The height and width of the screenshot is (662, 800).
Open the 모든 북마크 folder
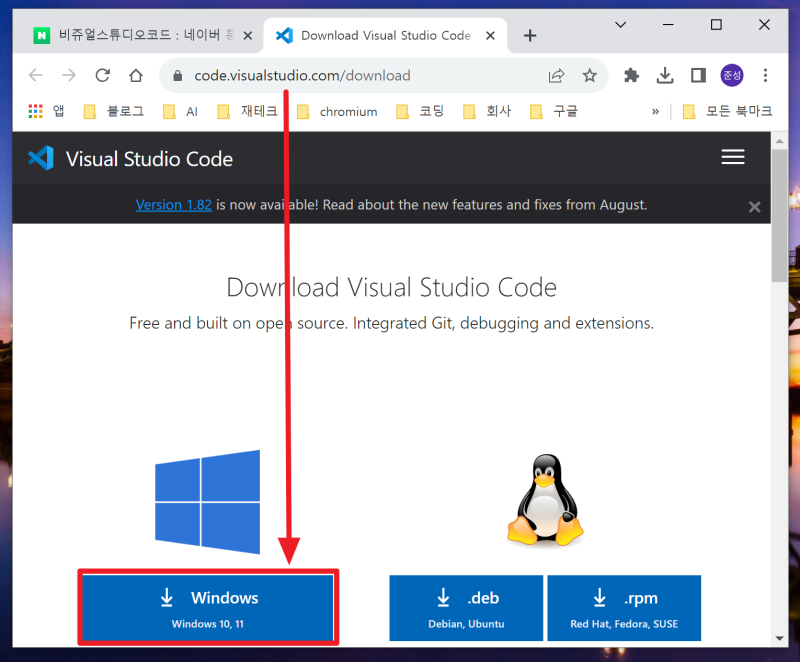pyautogui.click(x=728, y=111)
